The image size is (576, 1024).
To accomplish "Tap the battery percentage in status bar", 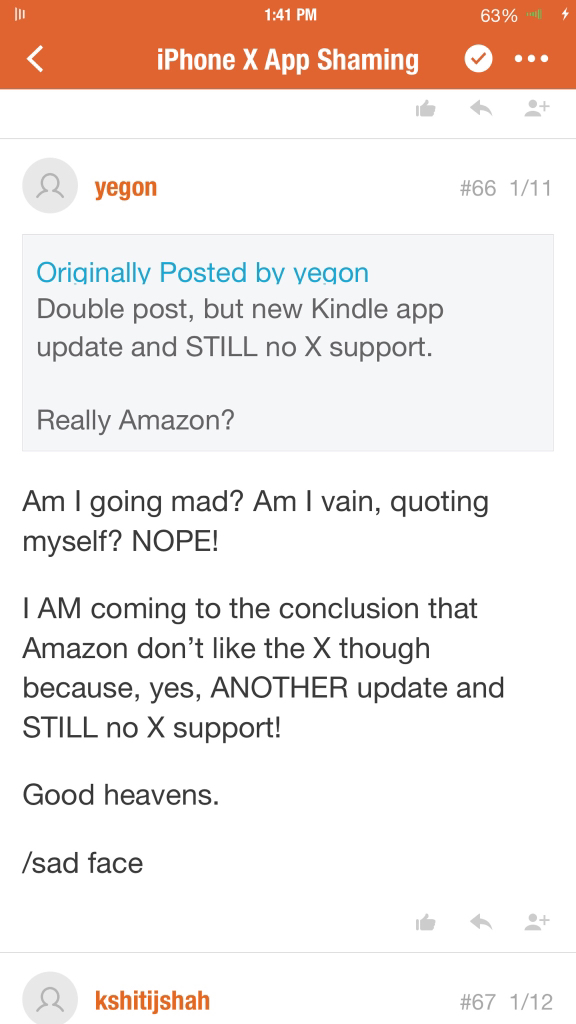I will coord(499,15).
